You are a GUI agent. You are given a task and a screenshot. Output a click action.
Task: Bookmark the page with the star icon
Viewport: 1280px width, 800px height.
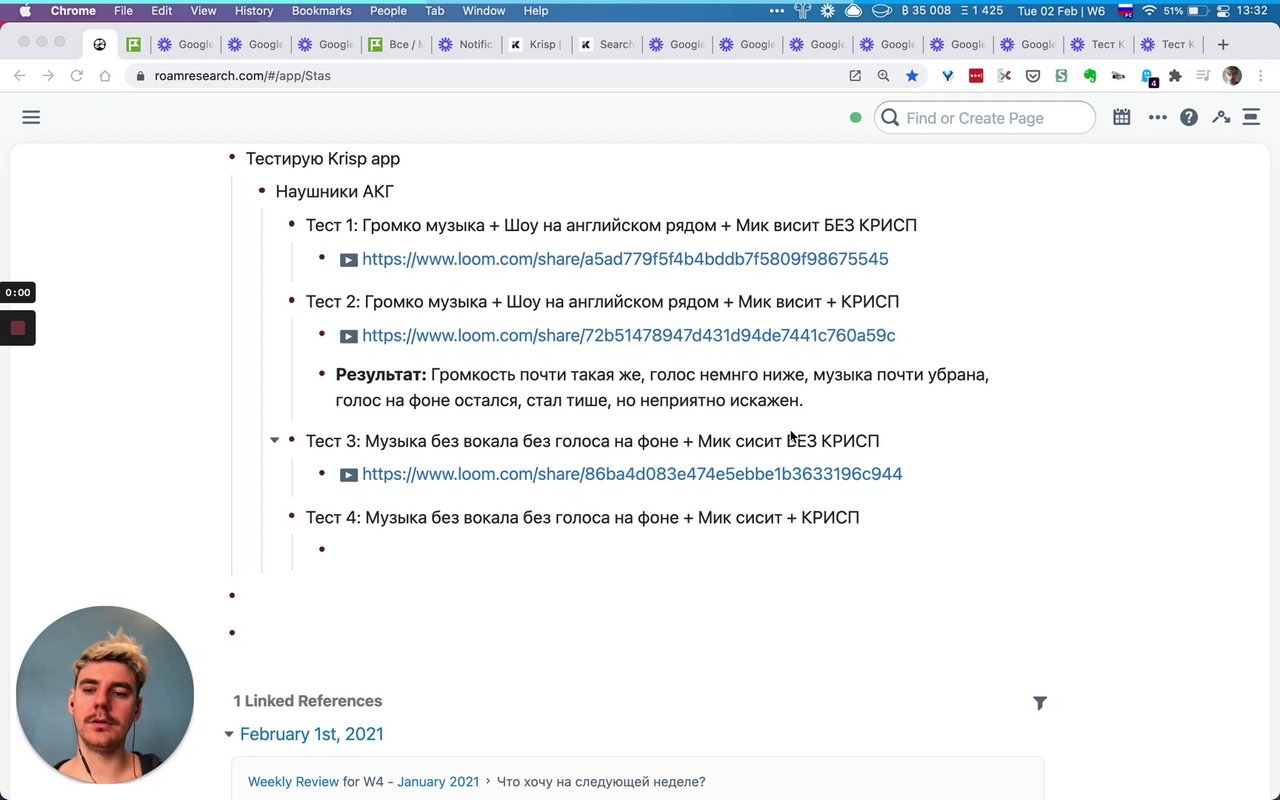(912, 75)
